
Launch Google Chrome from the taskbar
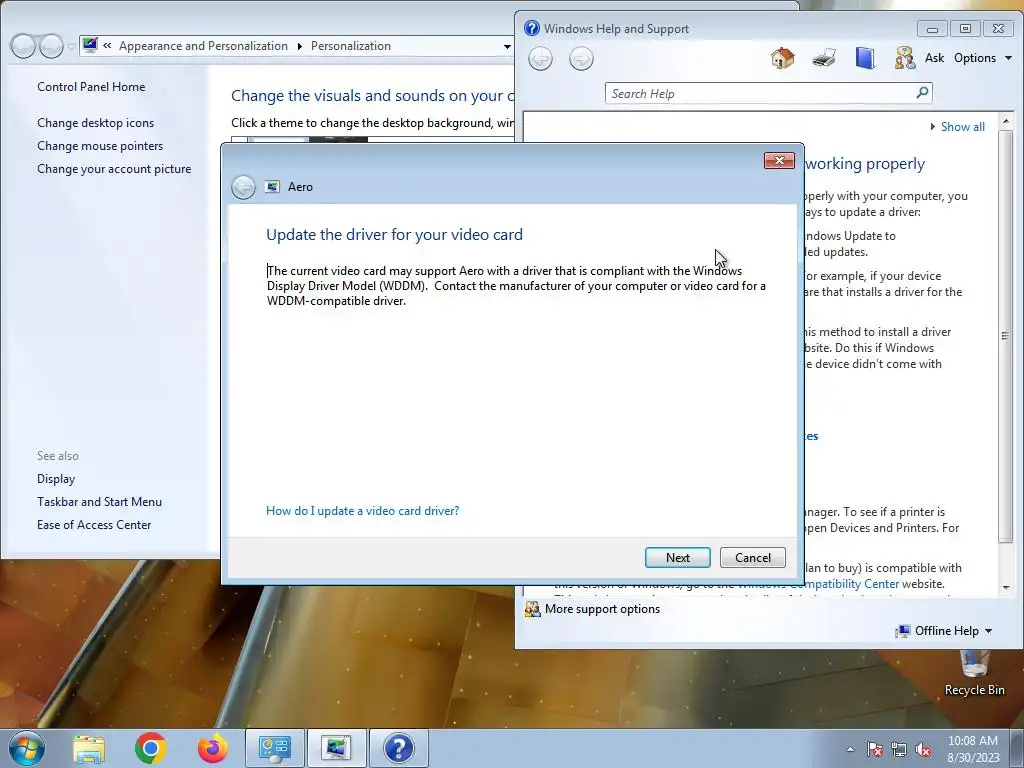tap(150, 748)
